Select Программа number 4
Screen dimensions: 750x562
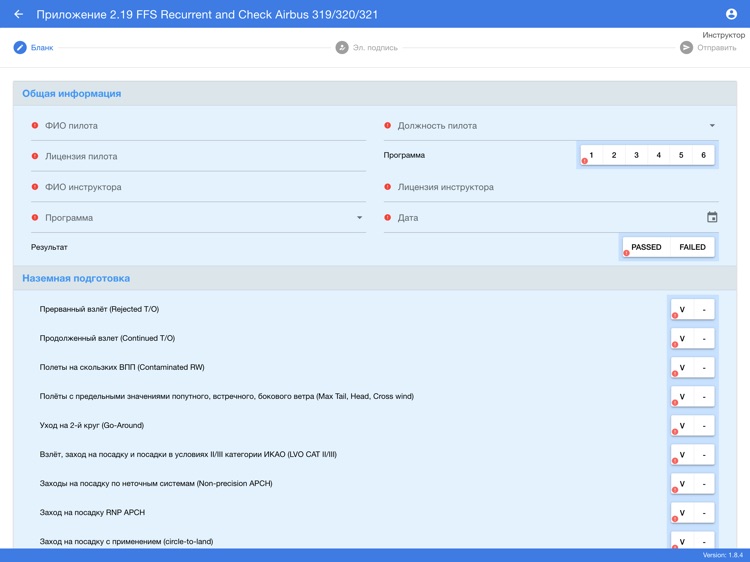point(659,155)
